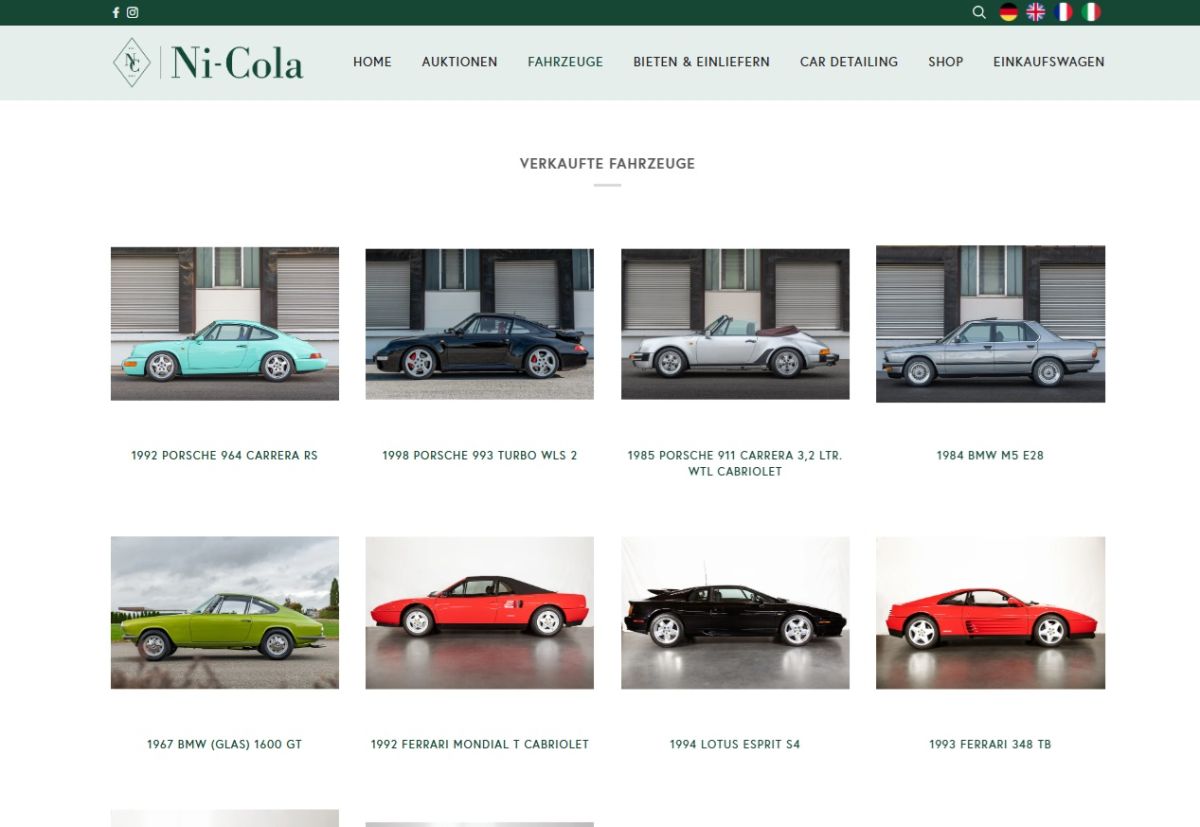Screen dimensions: 1200x827
Task: Click the 1967 BMW (Glas) 1600 GT title
Action: coord(224,744)
